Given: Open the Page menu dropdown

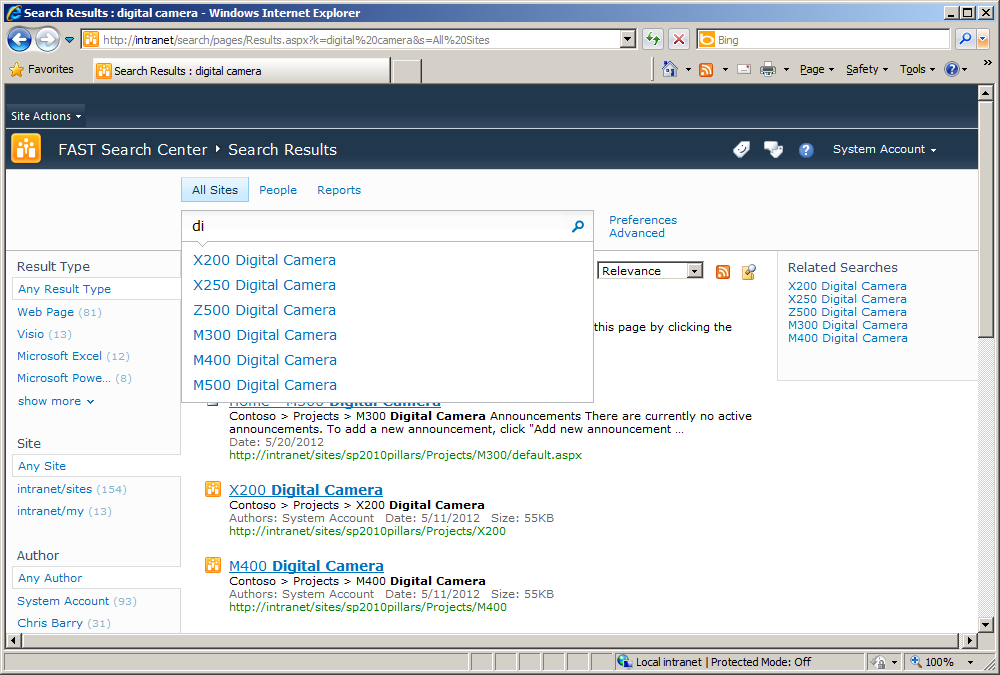Looking at the screenshot, I should pyautogui.click(x=817, y=69).
